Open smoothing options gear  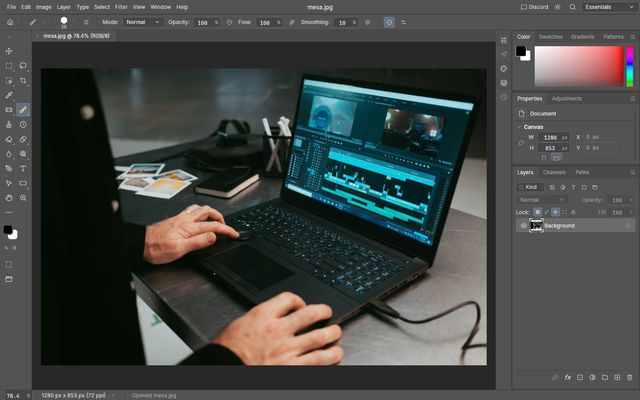pos(367,22)
